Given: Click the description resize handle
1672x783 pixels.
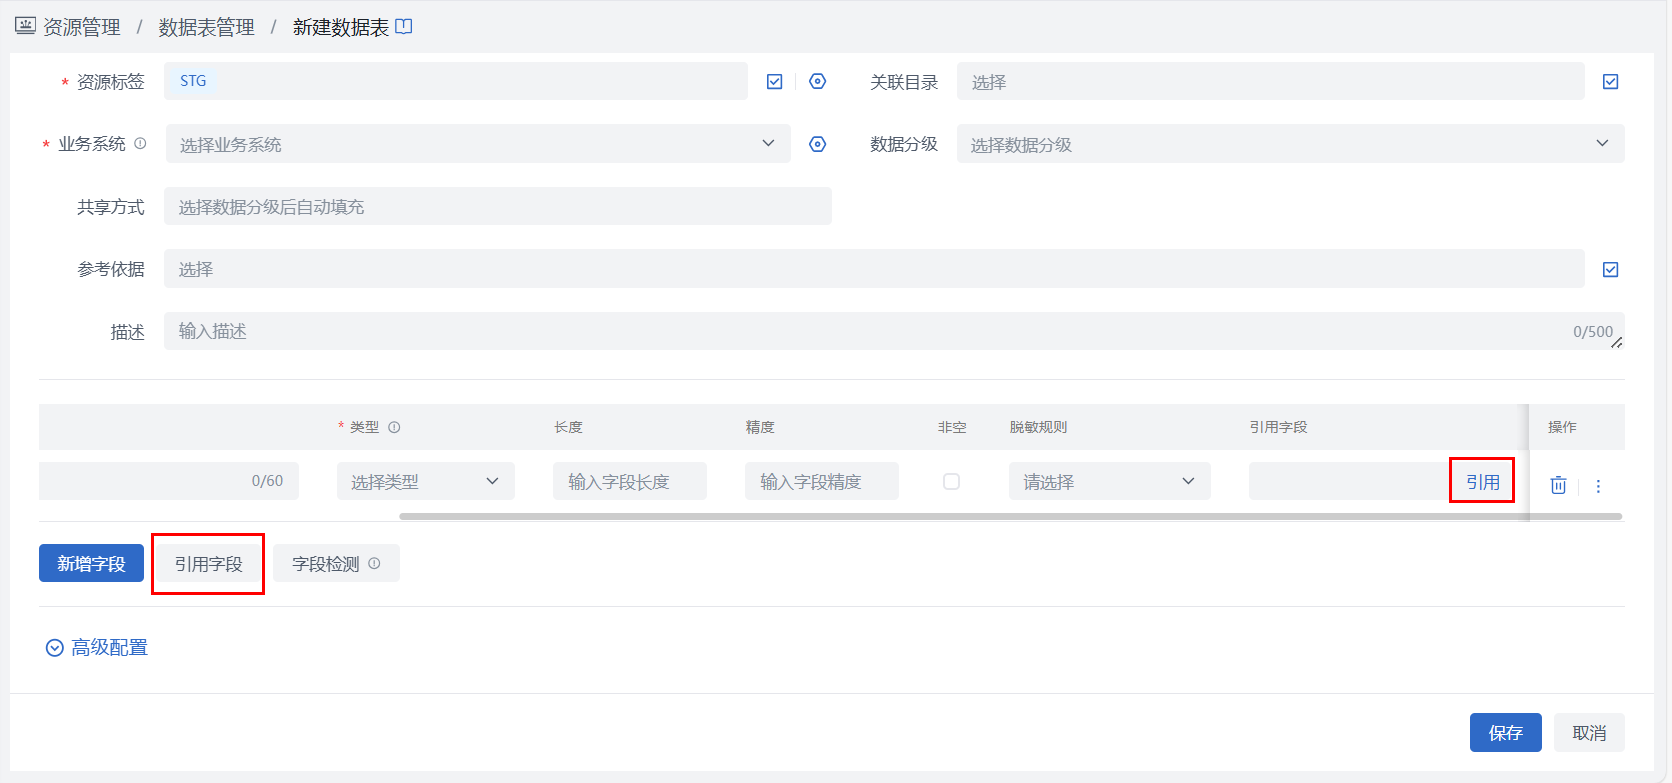Looking at the screenshot, I should (x=1617, y=343).
